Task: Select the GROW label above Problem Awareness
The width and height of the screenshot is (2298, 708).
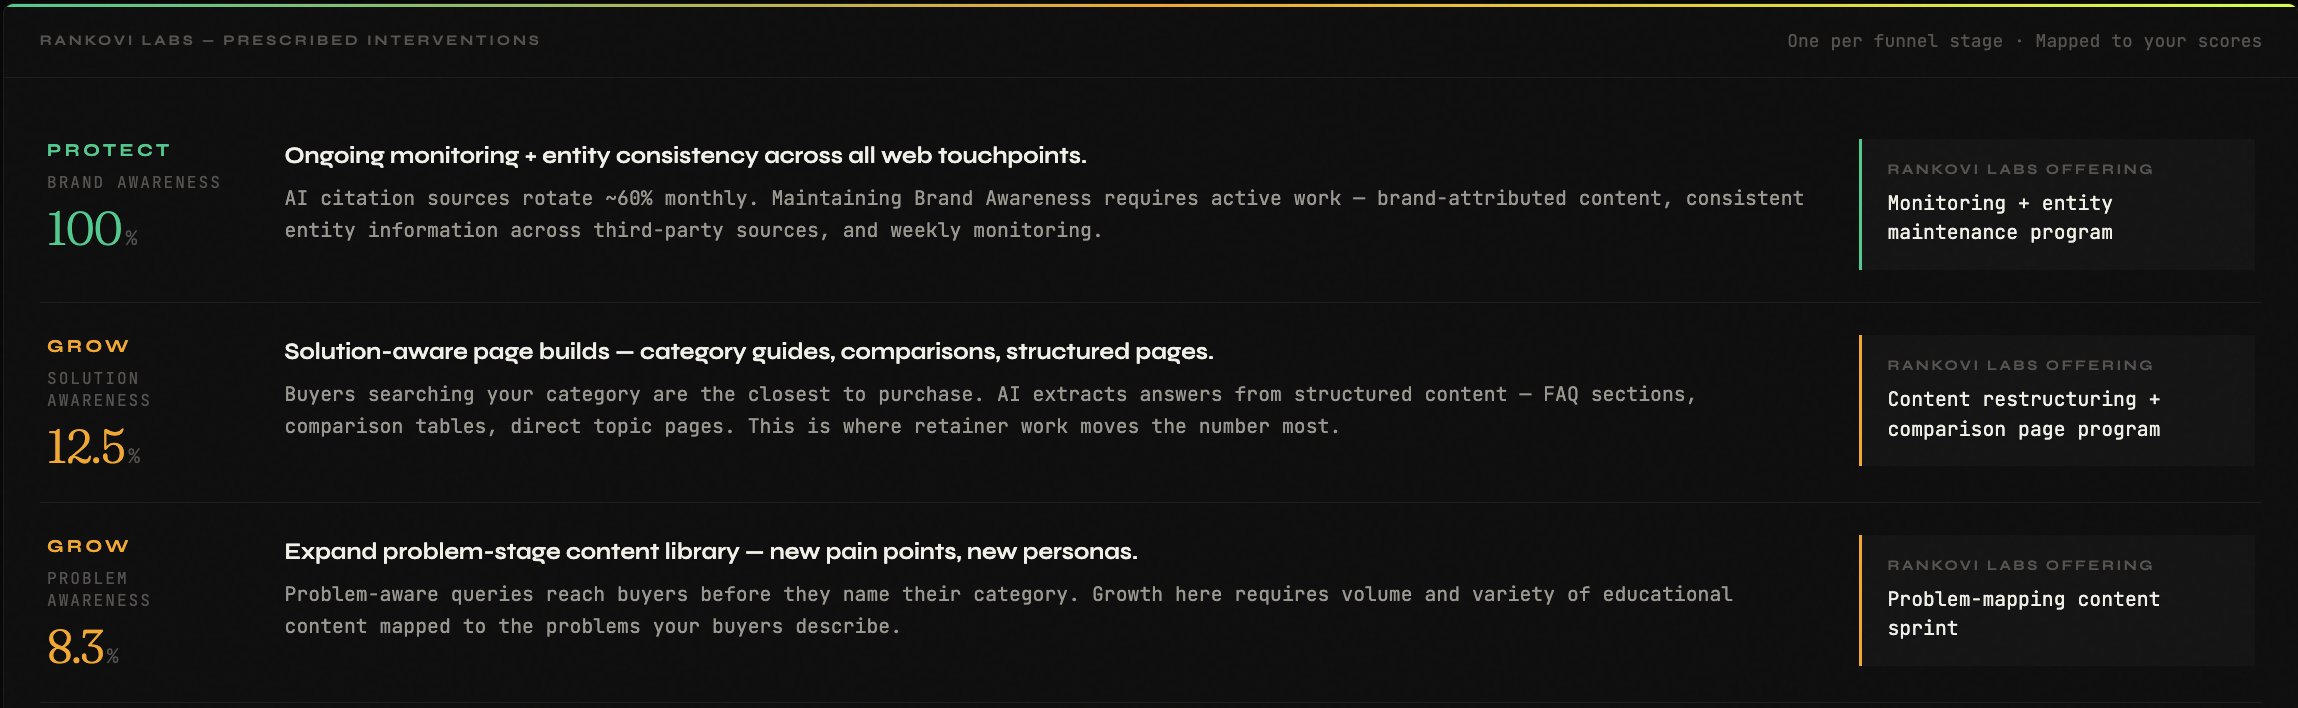Action: click(x=88, y=546)
